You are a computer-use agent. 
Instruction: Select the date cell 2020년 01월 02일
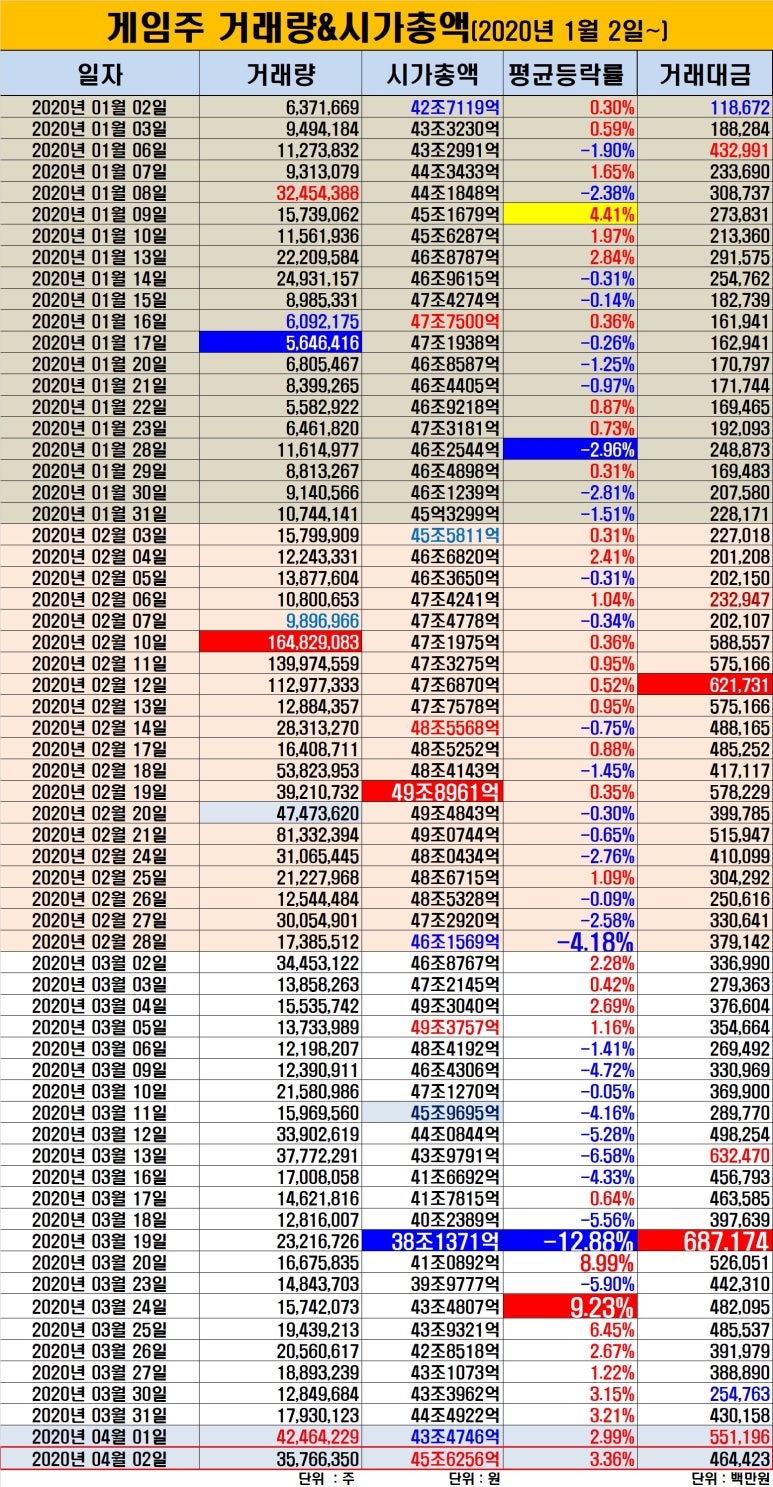click(x=100, y=105)
